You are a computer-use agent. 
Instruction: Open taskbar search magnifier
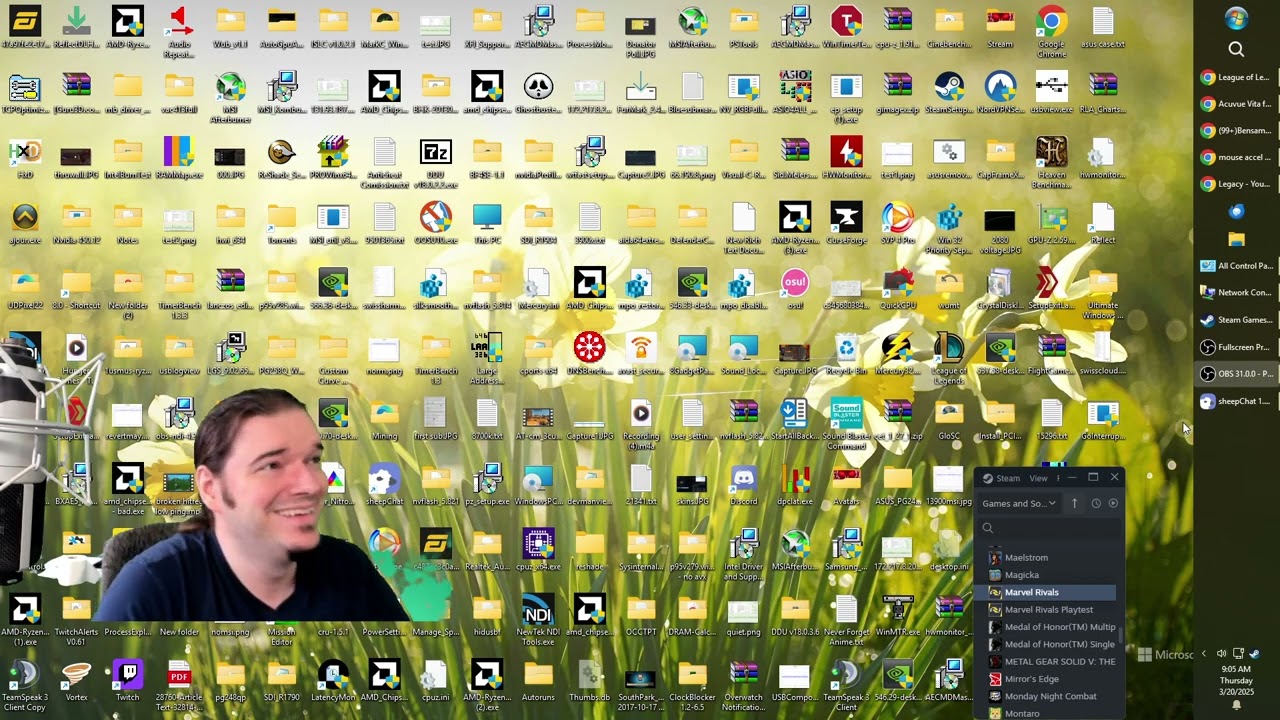[1236, 49]
